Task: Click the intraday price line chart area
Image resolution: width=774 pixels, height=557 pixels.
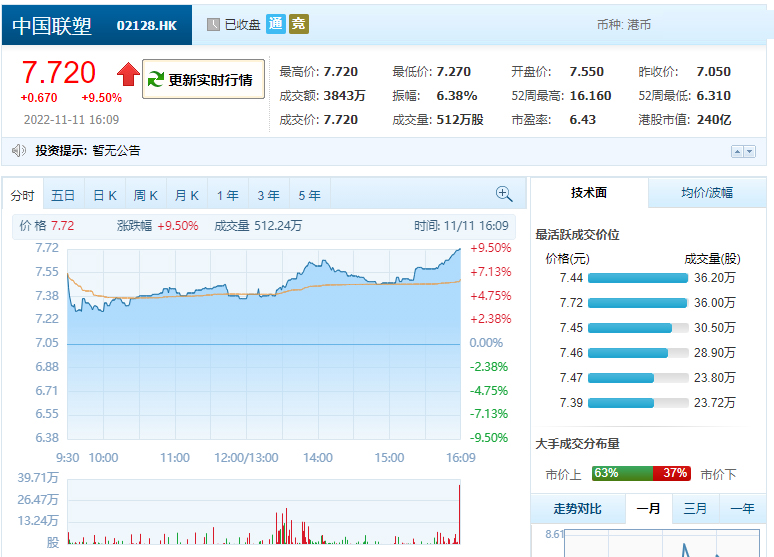Action: [x=264, y=344]
